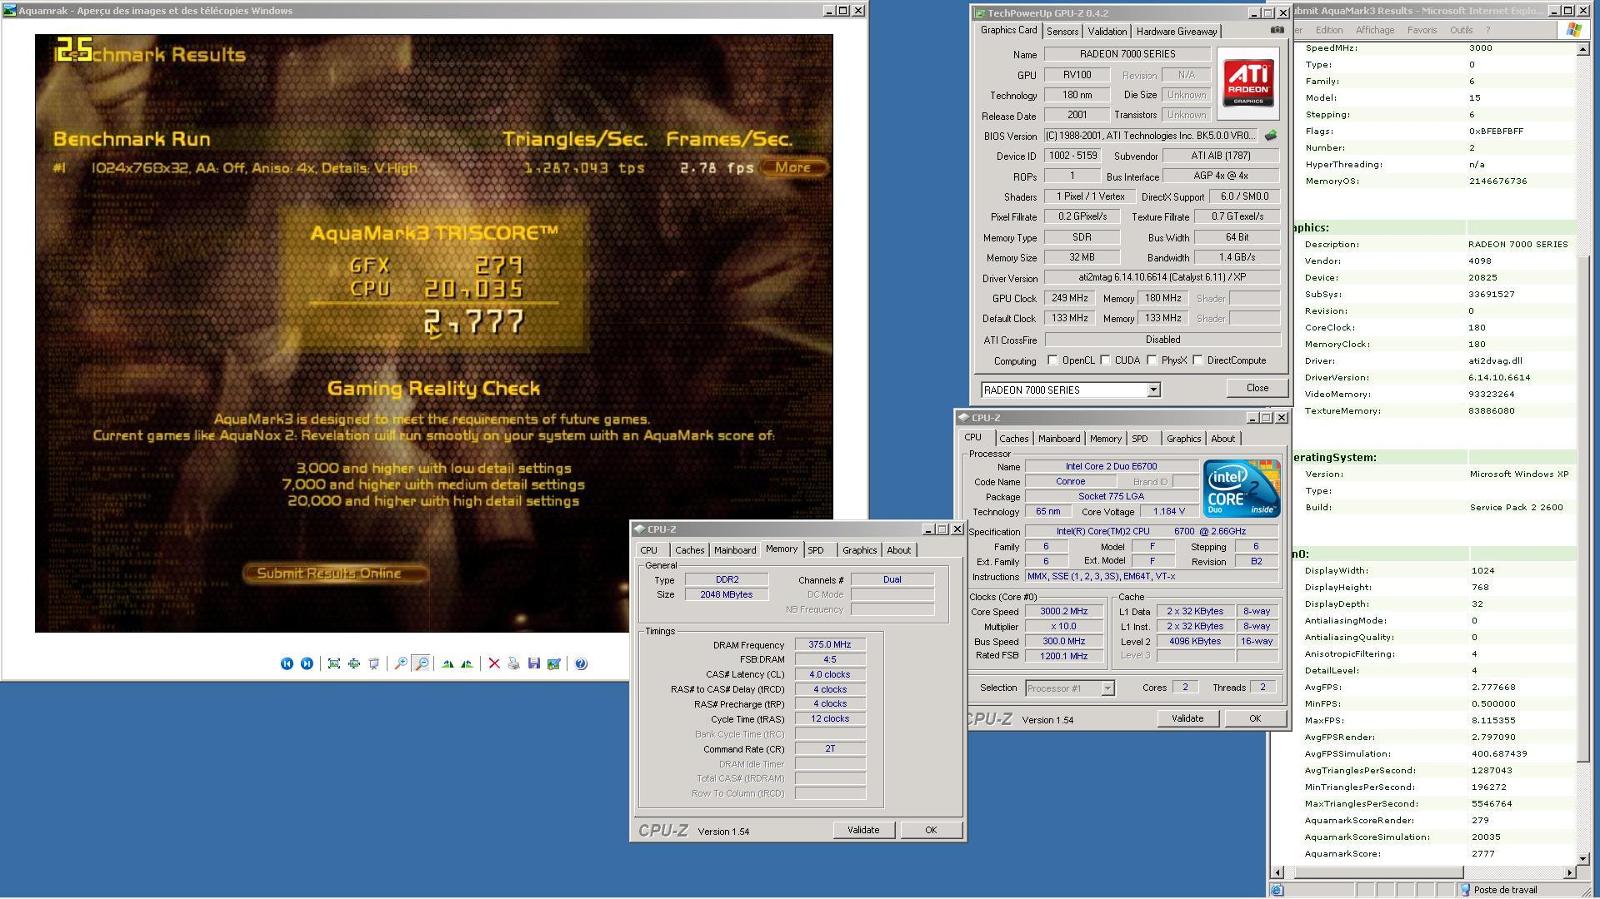The height and width of the screenshot is (899, 1600).
Task: Open Graphics tab in CPU-Z processor window
Action: pos(1184,438)
